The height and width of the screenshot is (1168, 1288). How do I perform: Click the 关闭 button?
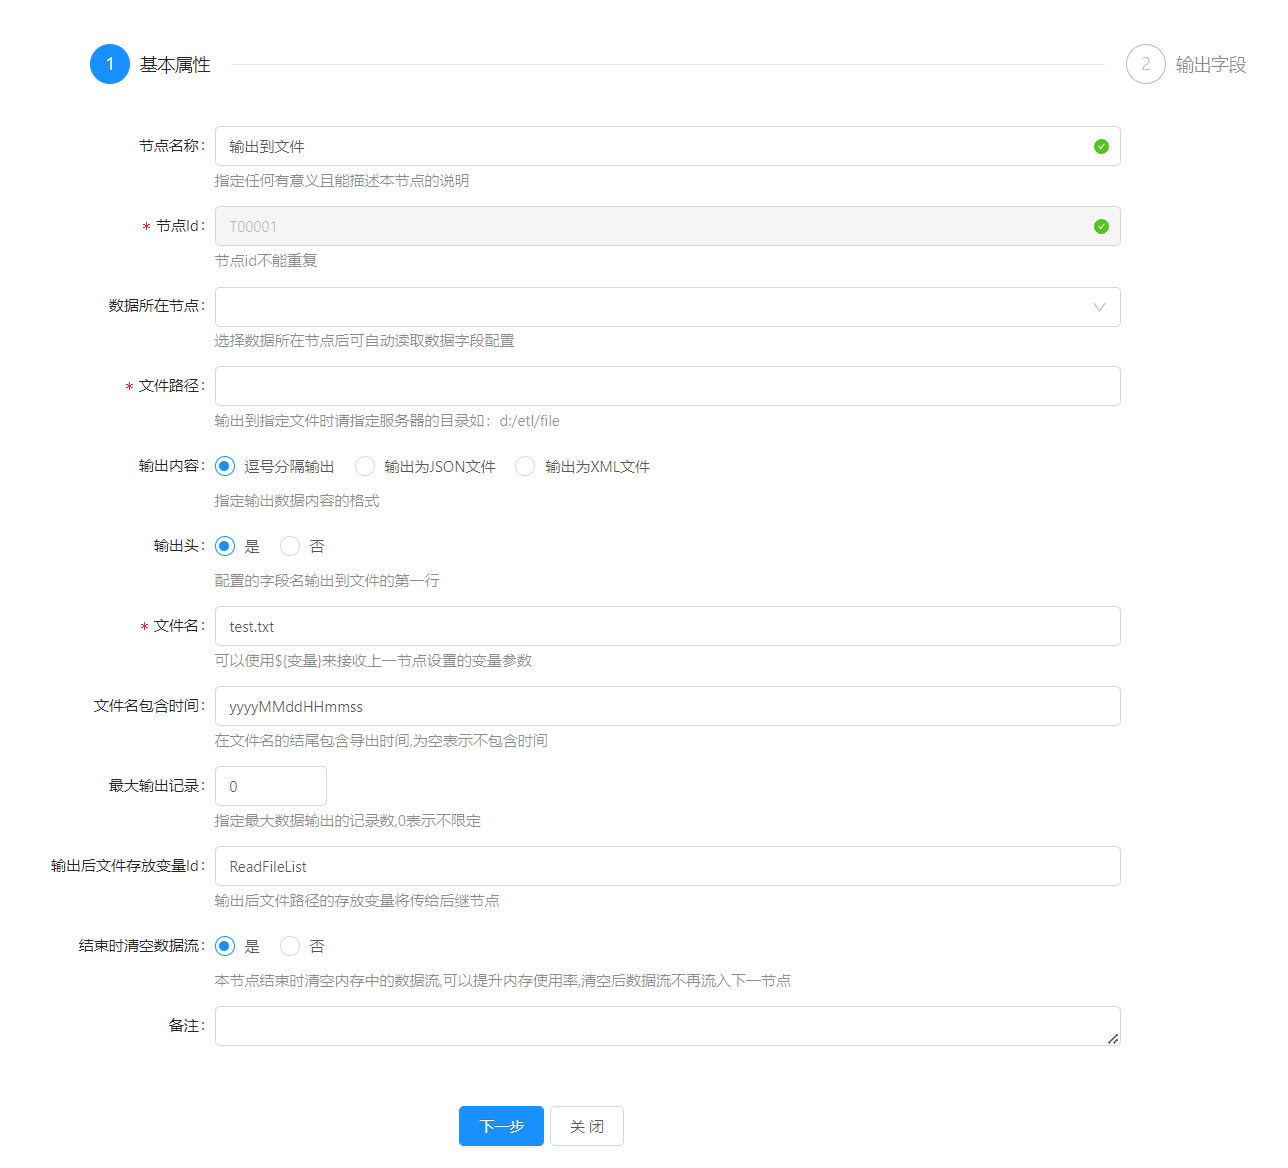pyautogui.click(x=587, y=1126)
